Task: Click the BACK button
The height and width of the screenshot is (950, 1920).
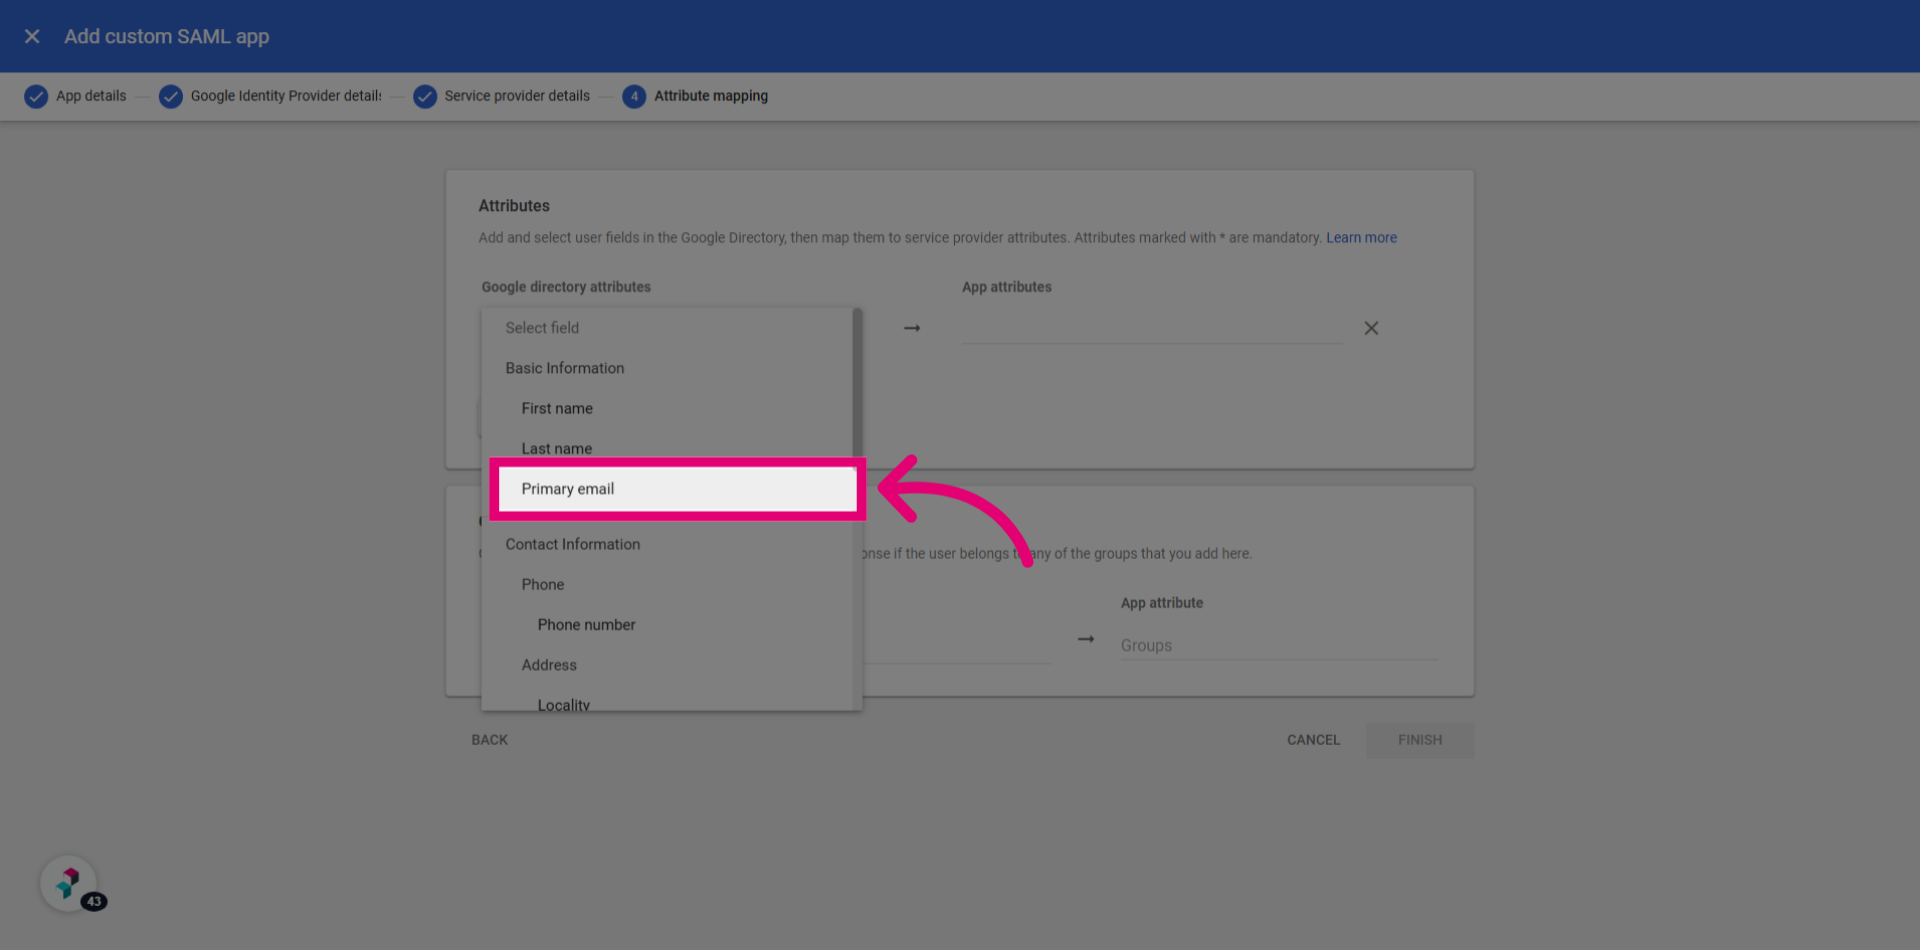Action: [490, 740]
